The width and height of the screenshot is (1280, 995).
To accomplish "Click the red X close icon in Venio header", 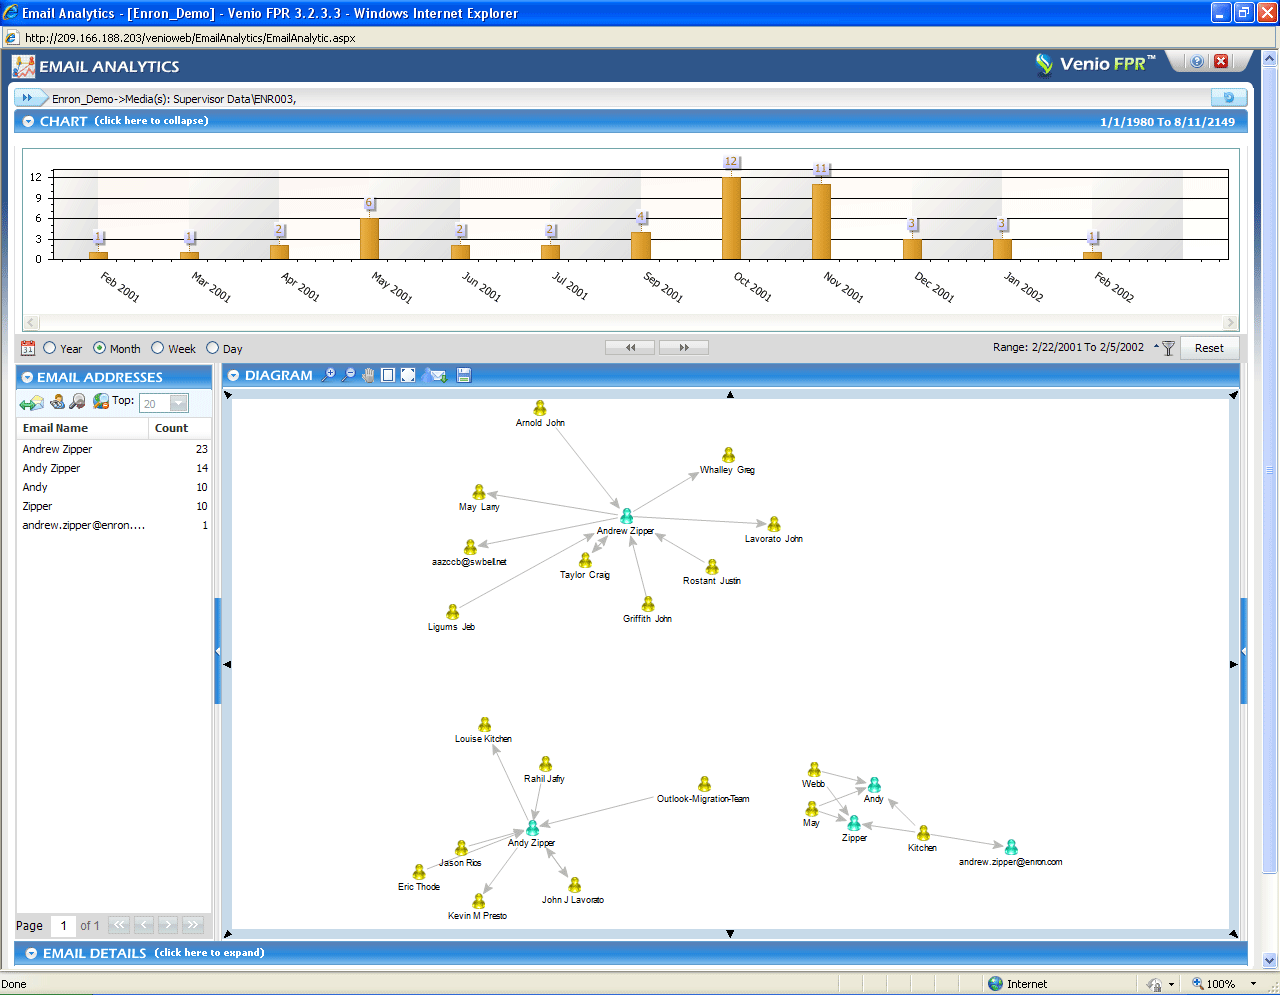I will pos(1221,62).
